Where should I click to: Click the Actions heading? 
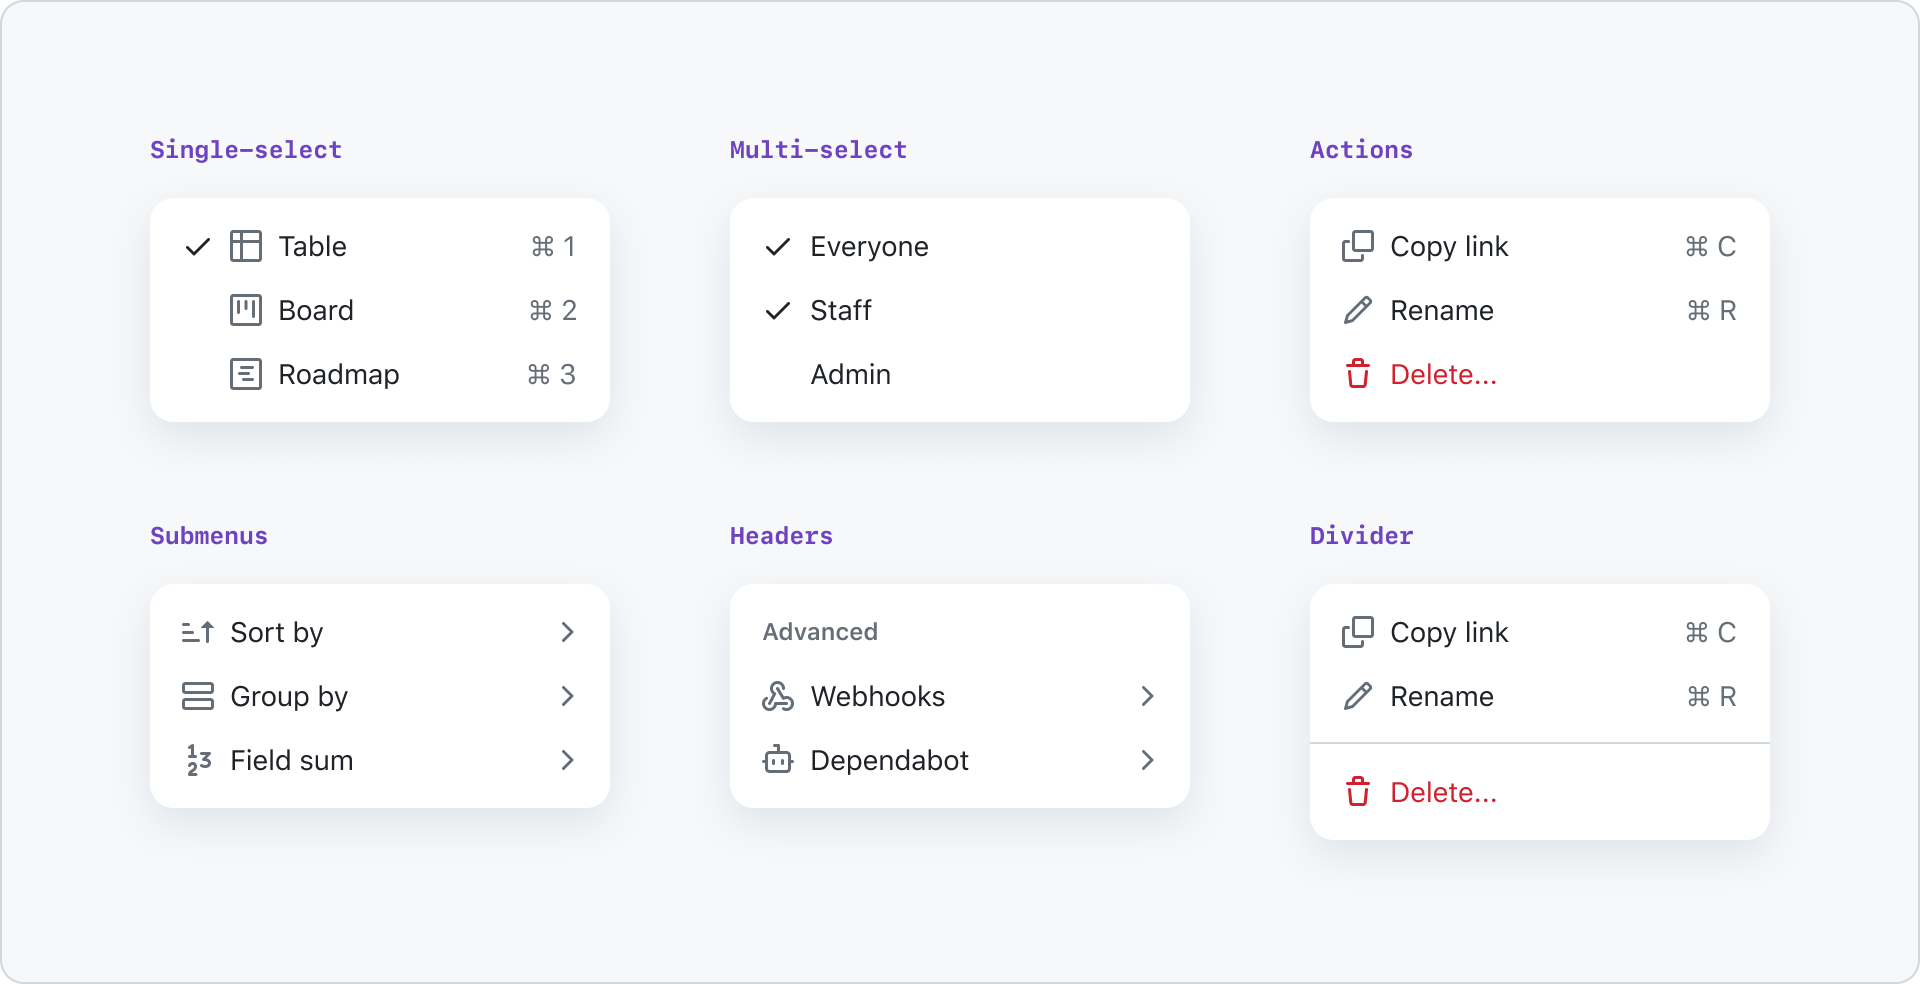tap(1361, 150)
